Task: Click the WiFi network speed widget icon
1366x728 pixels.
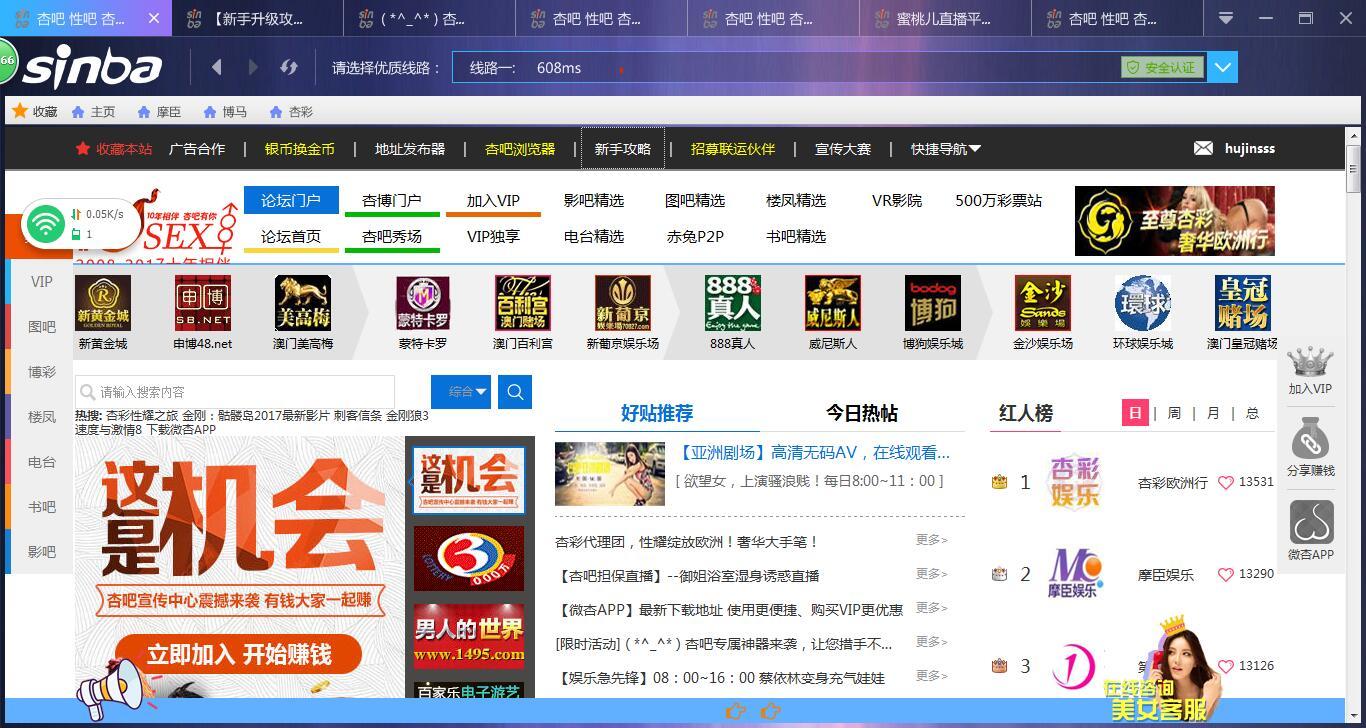Action: 46,223
